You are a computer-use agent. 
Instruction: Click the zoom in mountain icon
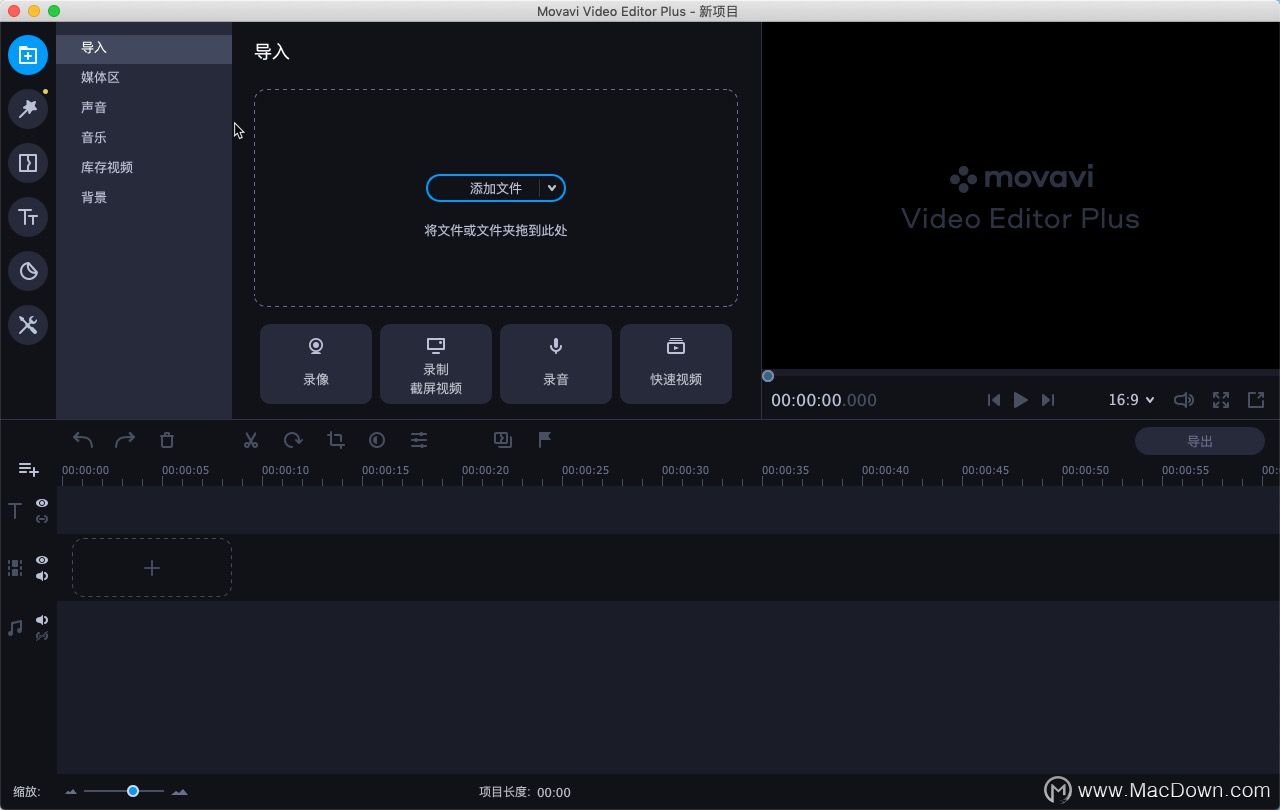[x=180, y=792]
